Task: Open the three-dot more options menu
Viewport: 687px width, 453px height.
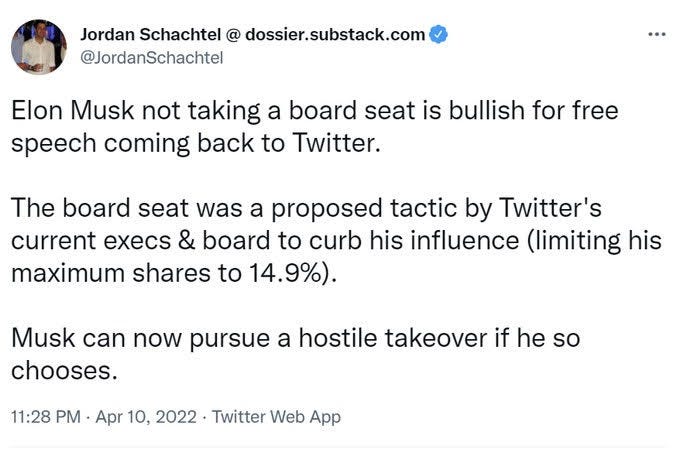Action: coord(657,34)
